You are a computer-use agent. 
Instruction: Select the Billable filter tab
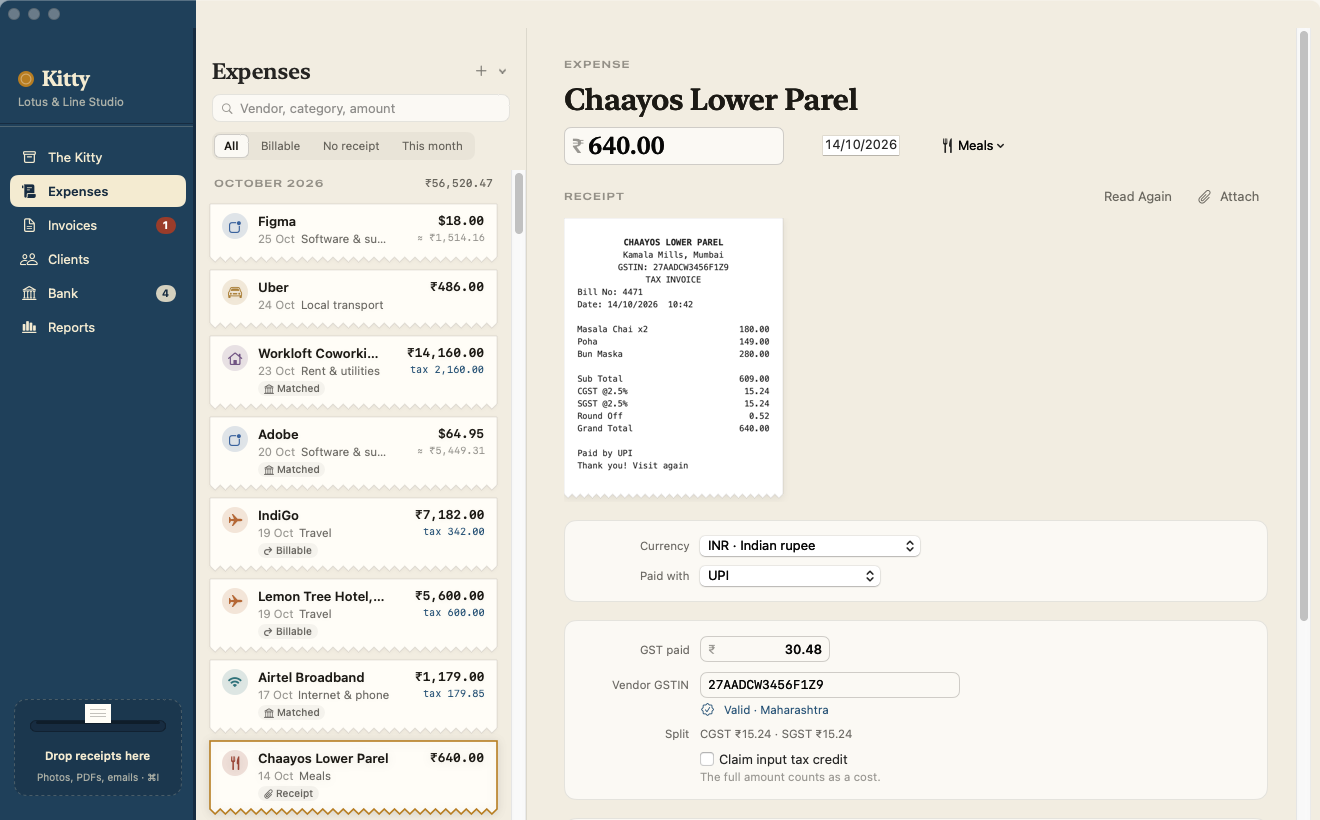point(281,146)
